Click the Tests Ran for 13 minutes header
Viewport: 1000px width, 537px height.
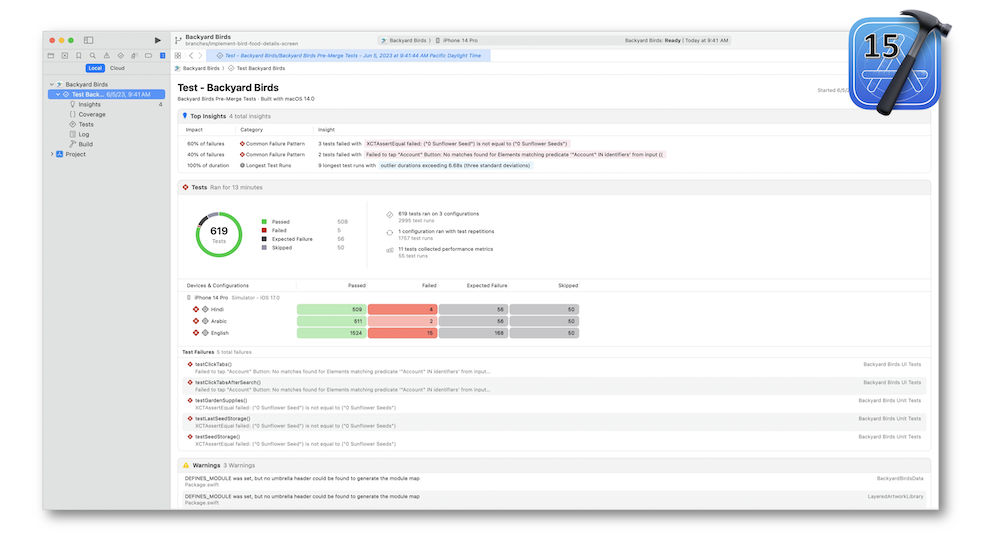tap(554, 188)
